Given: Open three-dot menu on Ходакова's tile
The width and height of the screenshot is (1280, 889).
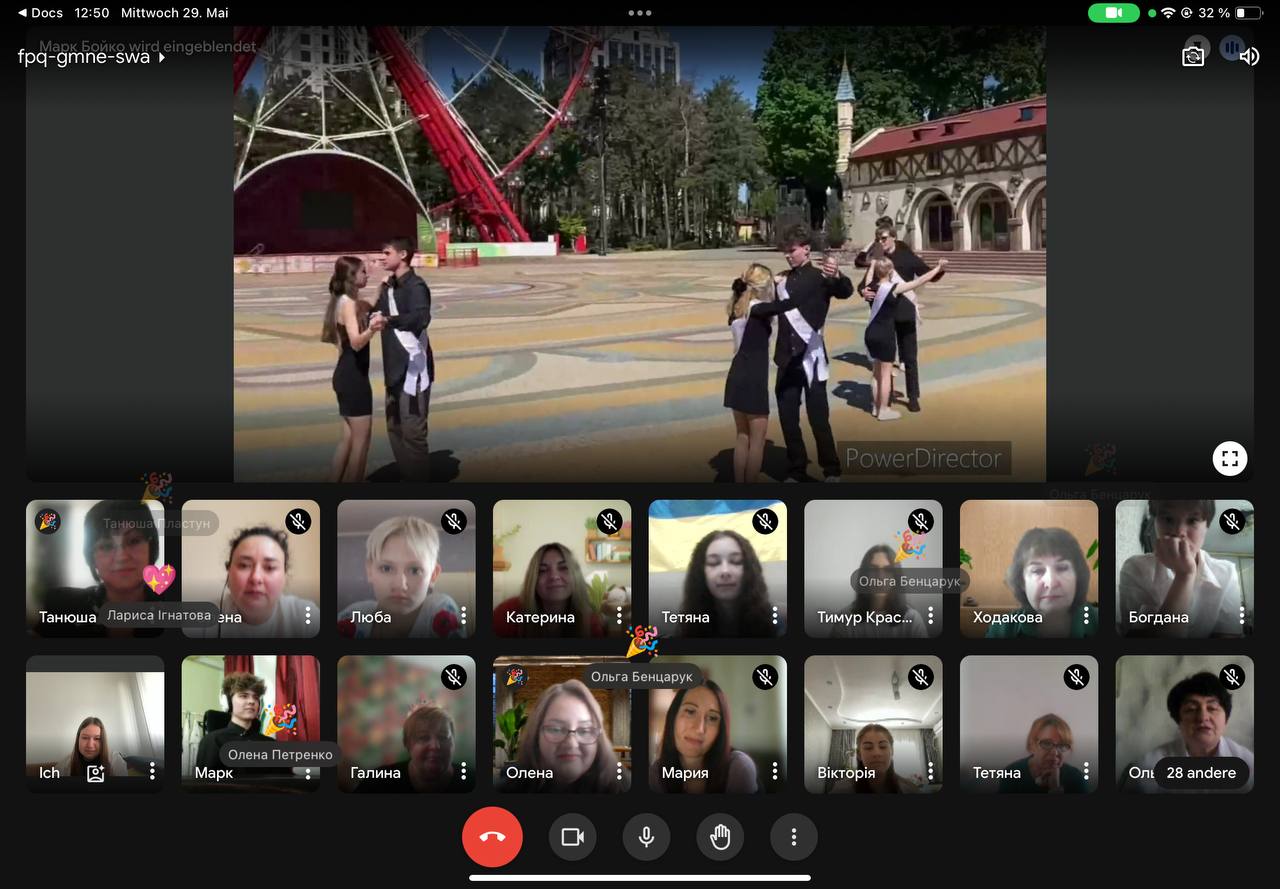Looking at the screenshot, I should pyautogui.click(x=1086, y=616).
